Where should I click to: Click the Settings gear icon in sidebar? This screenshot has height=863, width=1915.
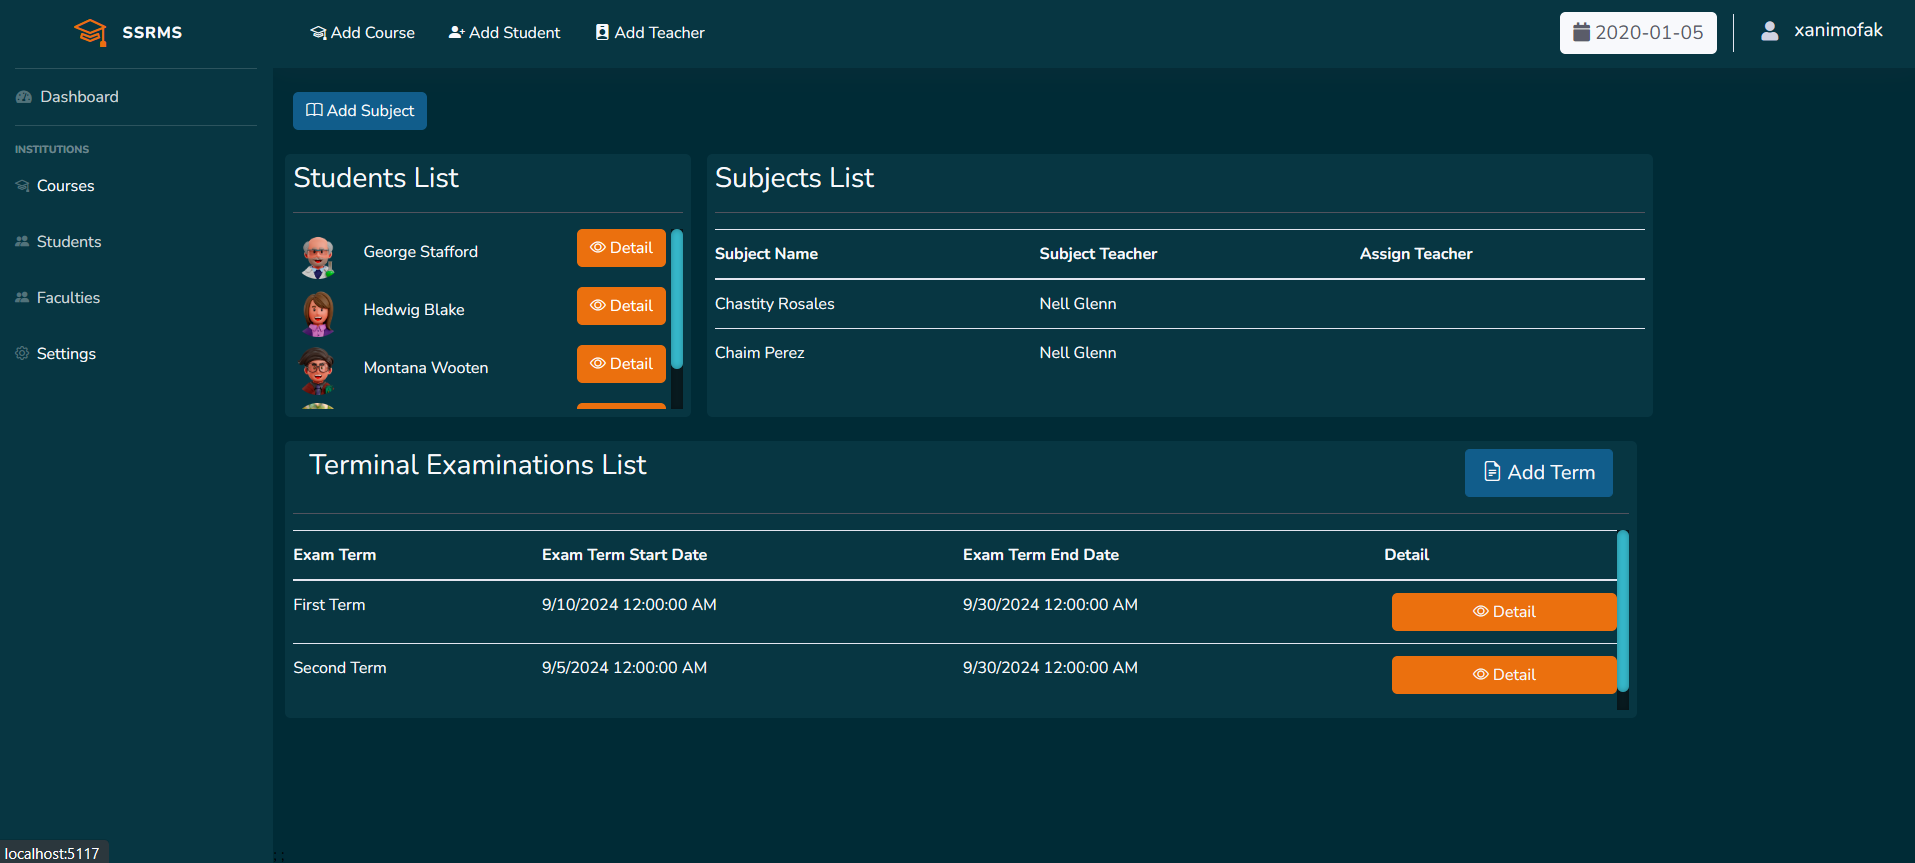(22, 353)
